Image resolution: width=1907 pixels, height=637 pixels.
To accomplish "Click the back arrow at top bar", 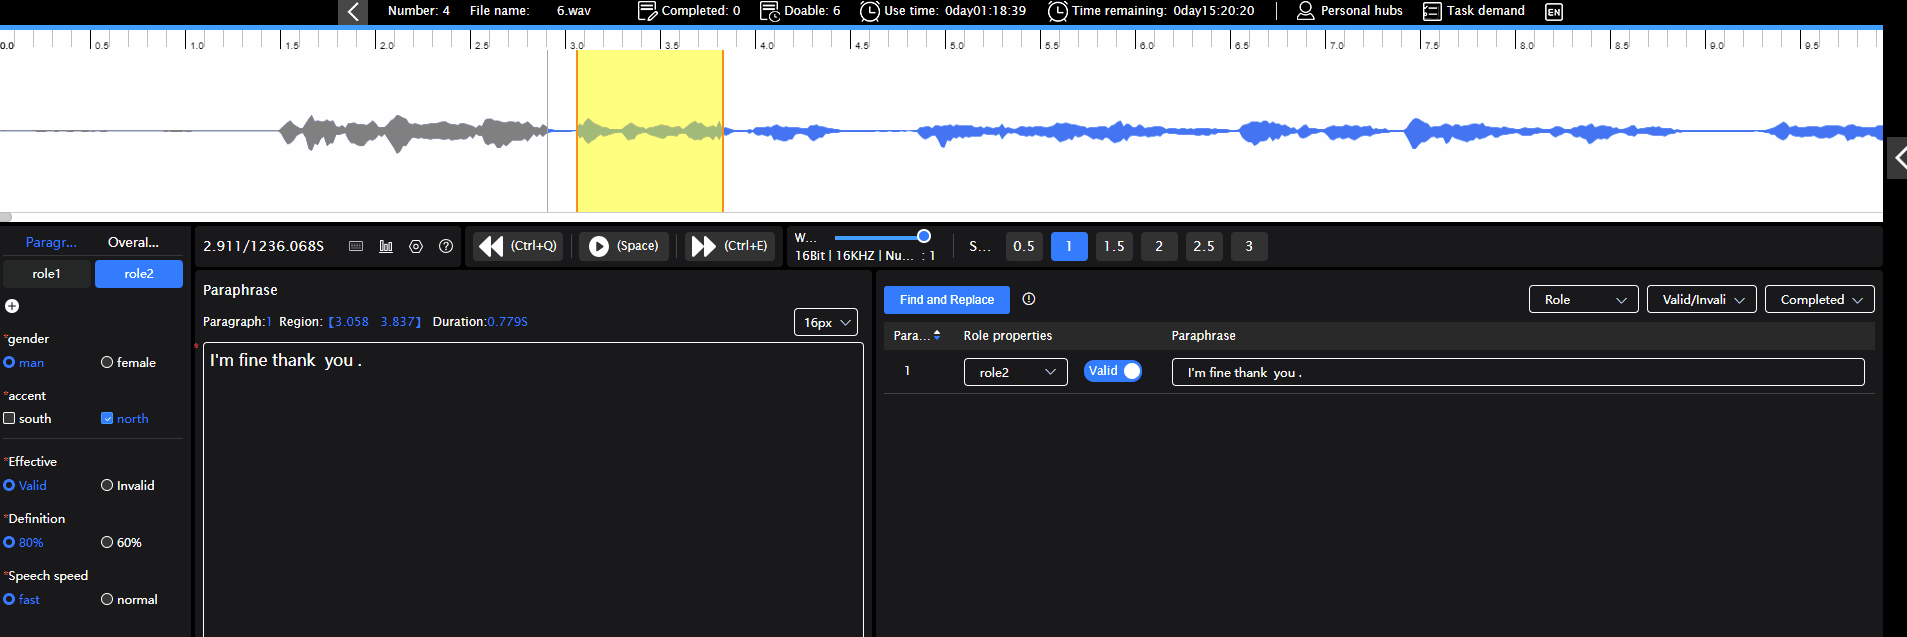I will pos(353,12).
